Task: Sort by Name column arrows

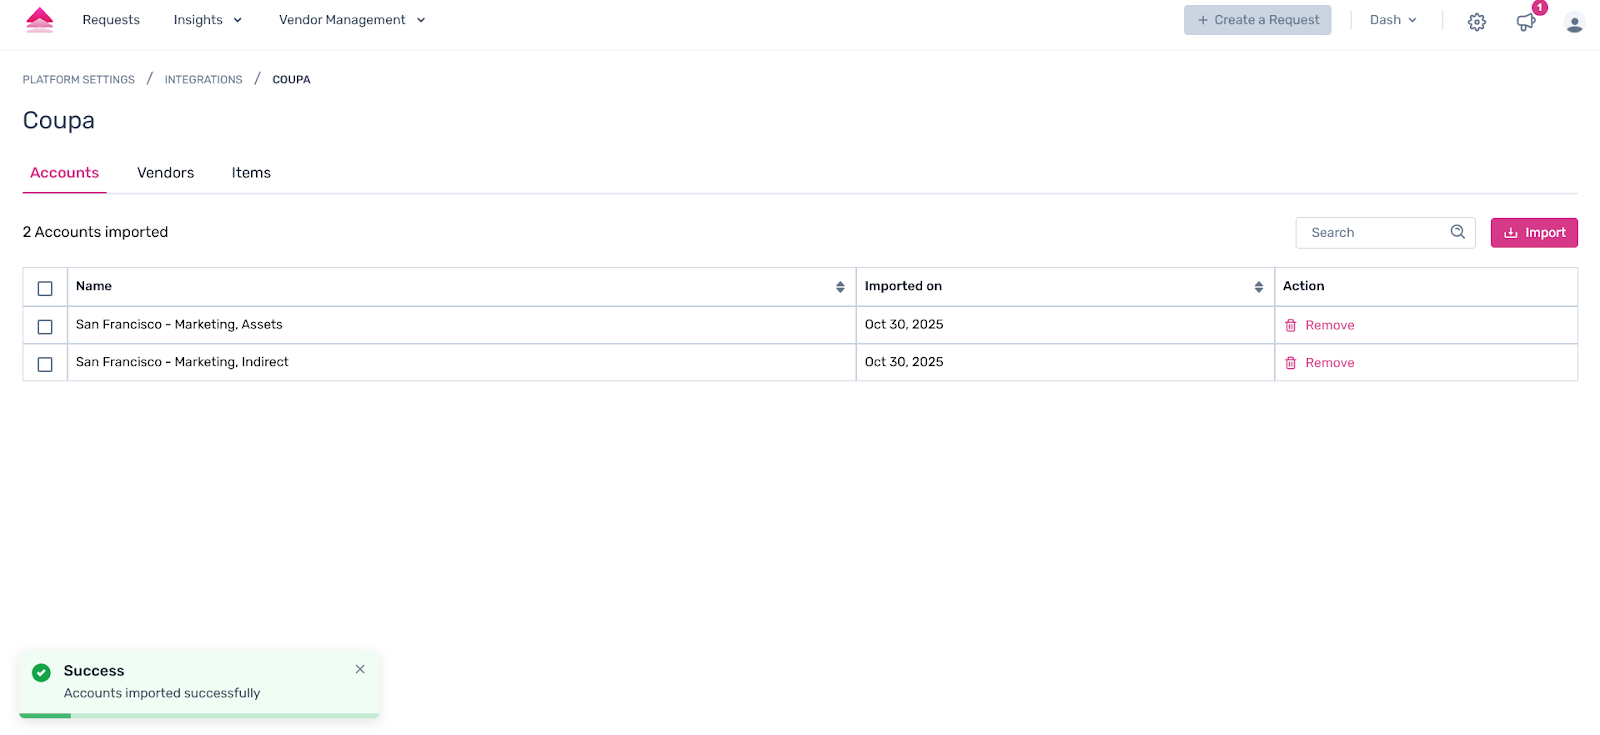Action: [840, 287]
